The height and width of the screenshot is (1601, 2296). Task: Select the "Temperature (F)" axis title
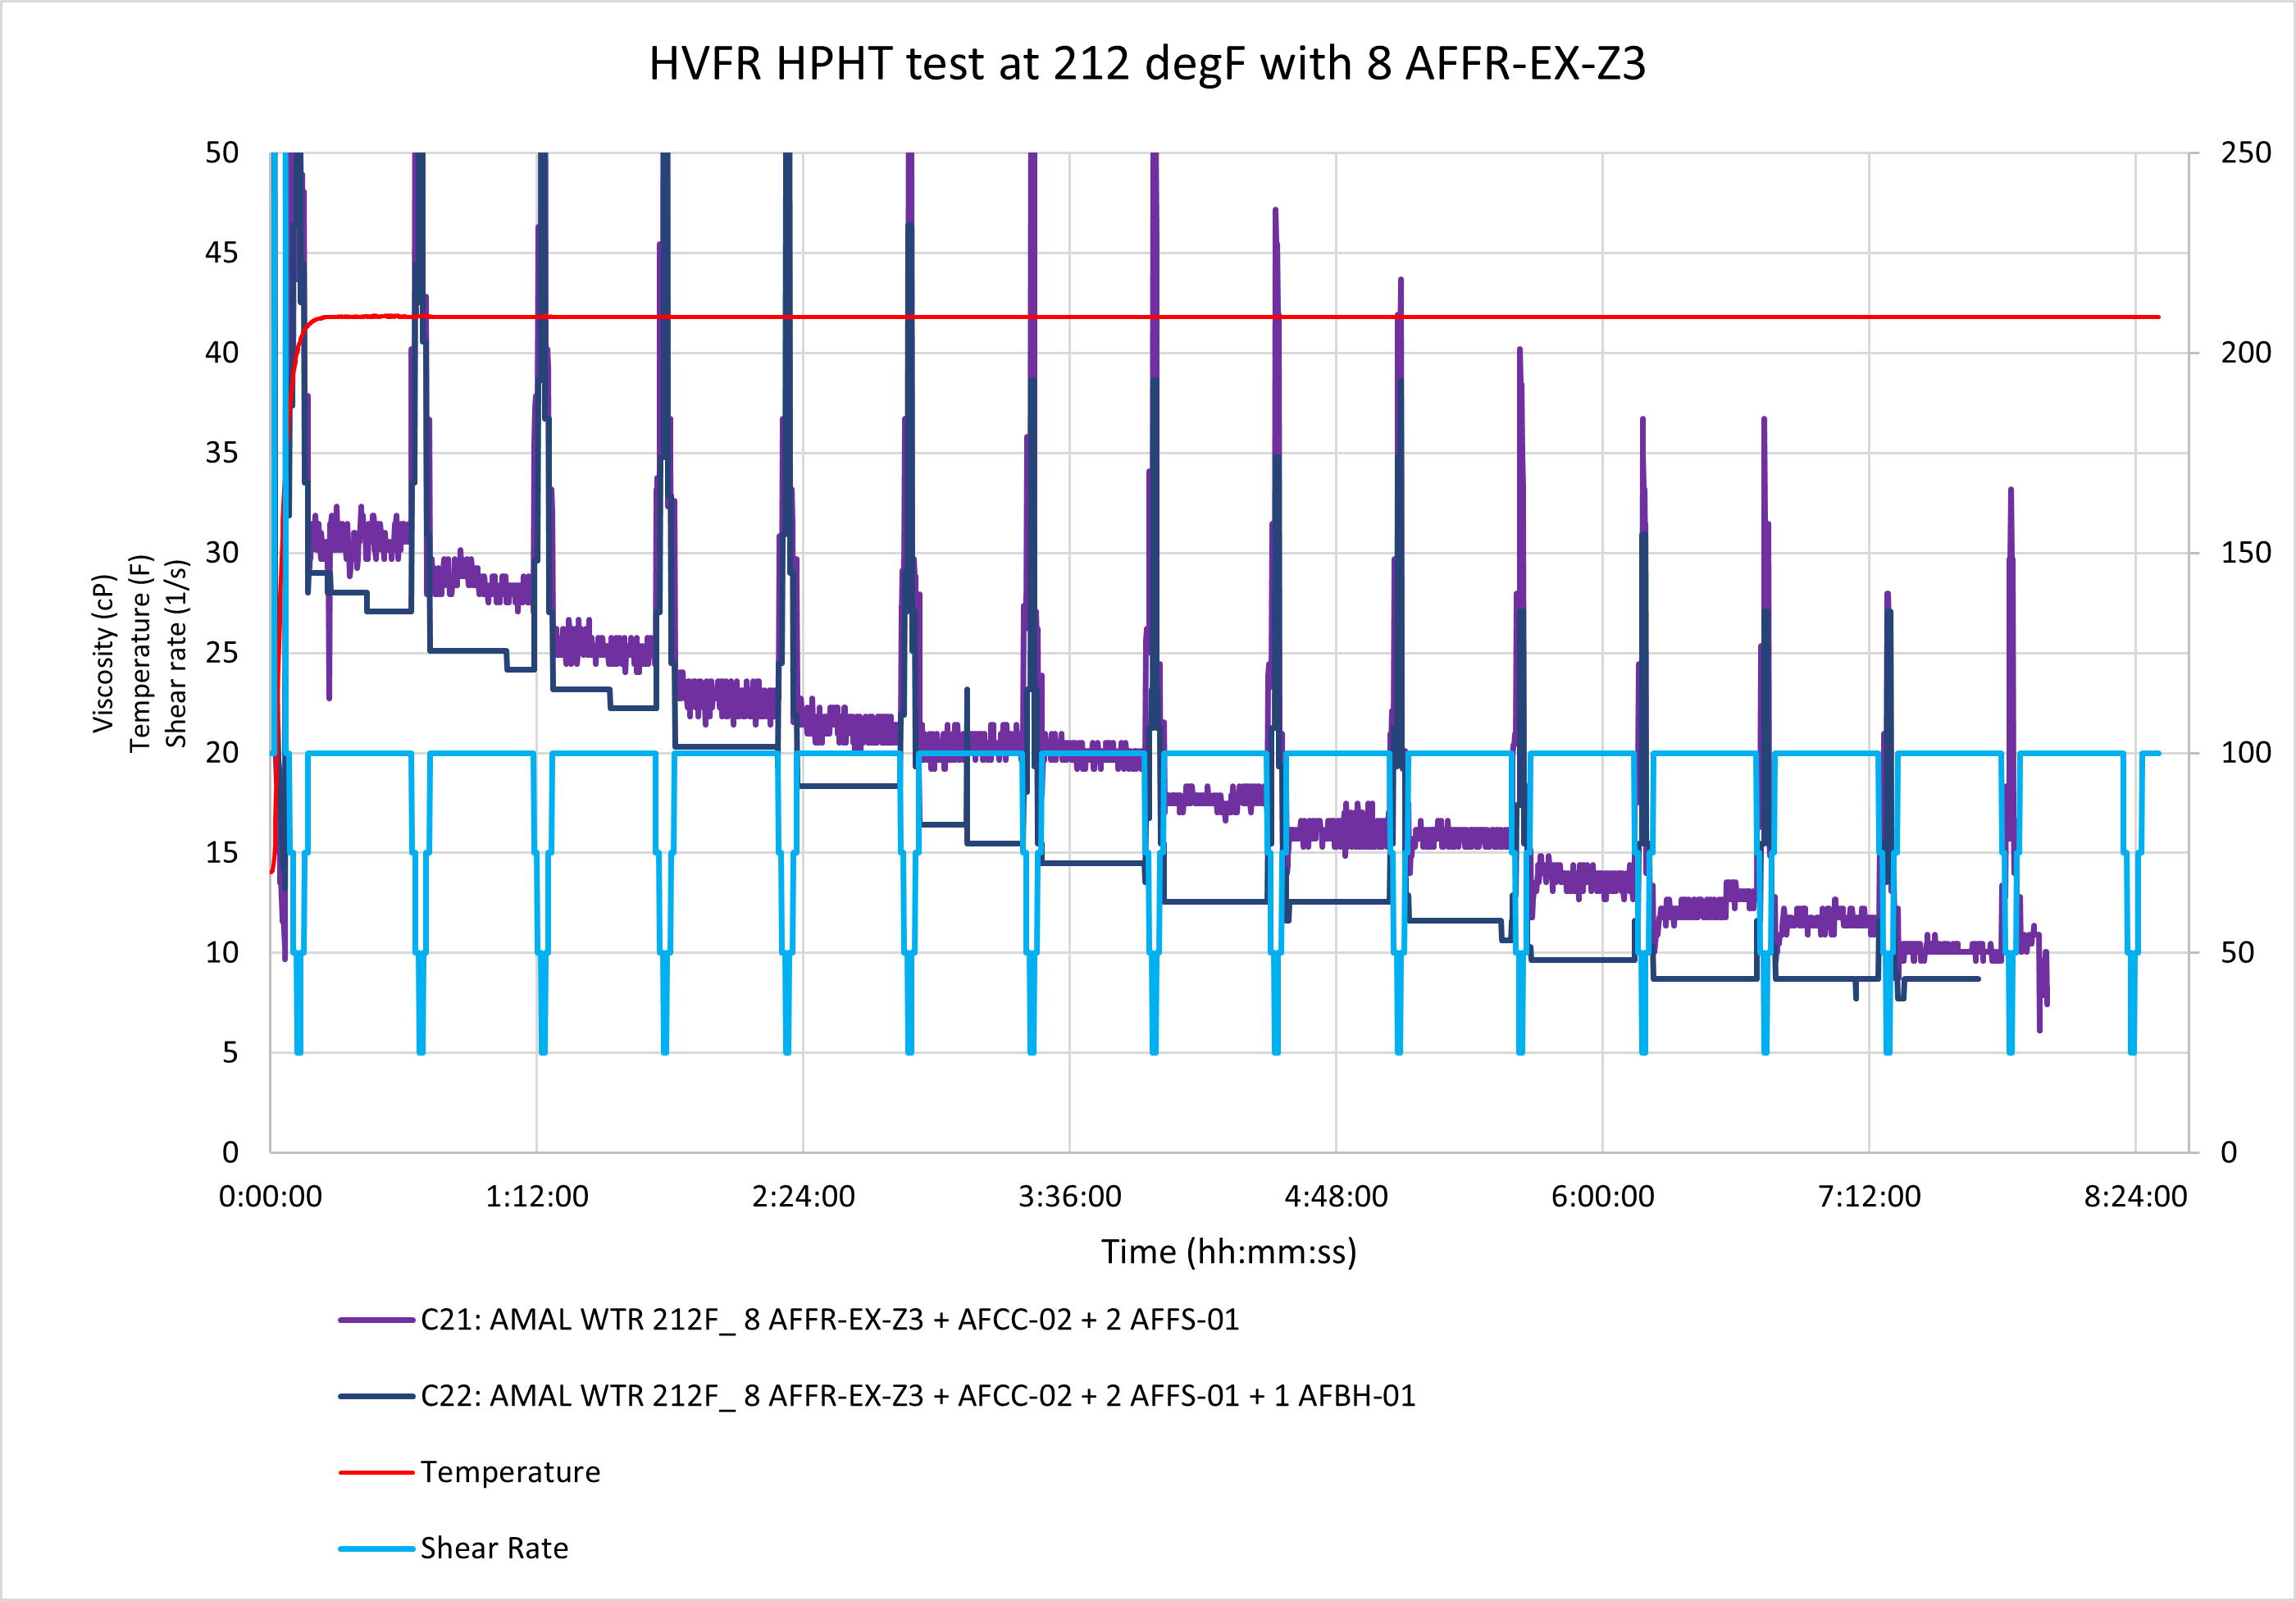click(x=140, y=653)
